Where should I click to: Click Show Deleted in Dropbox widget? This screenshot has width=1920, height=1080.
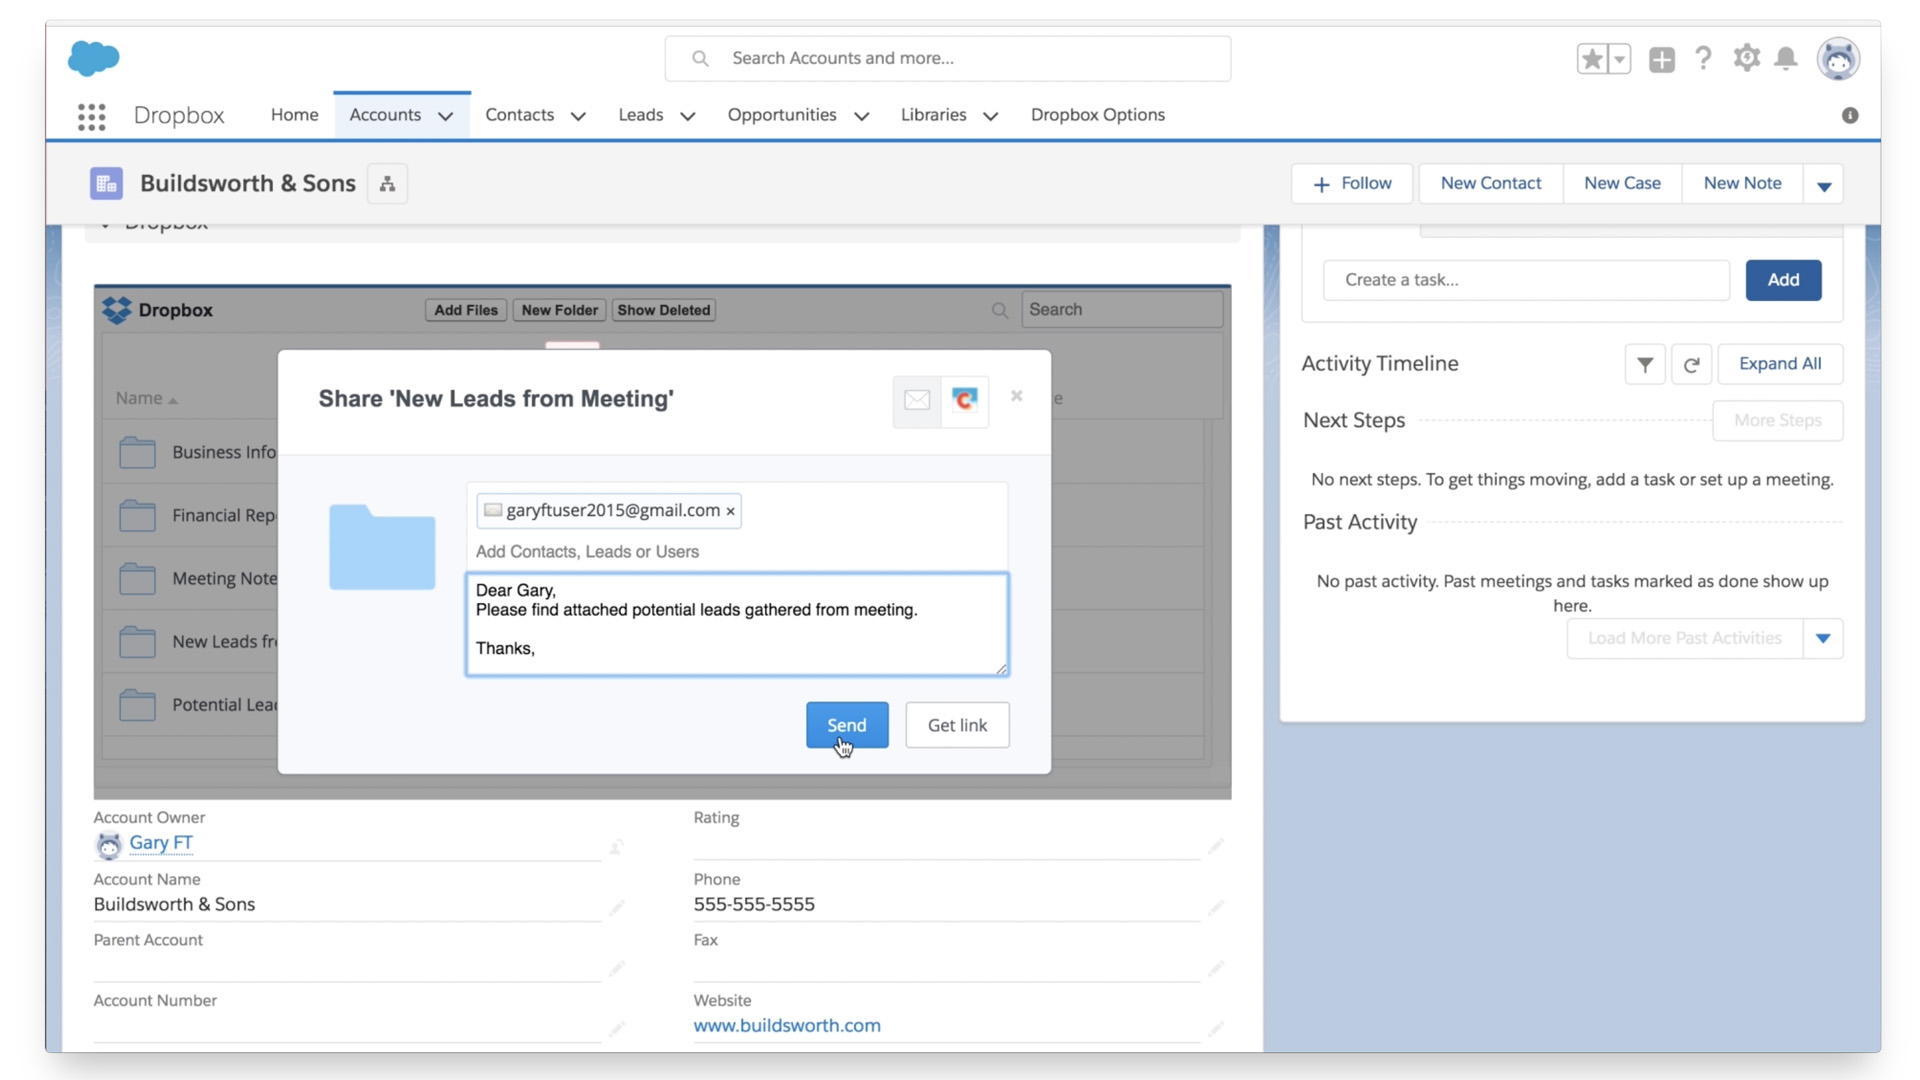(664, 310)
